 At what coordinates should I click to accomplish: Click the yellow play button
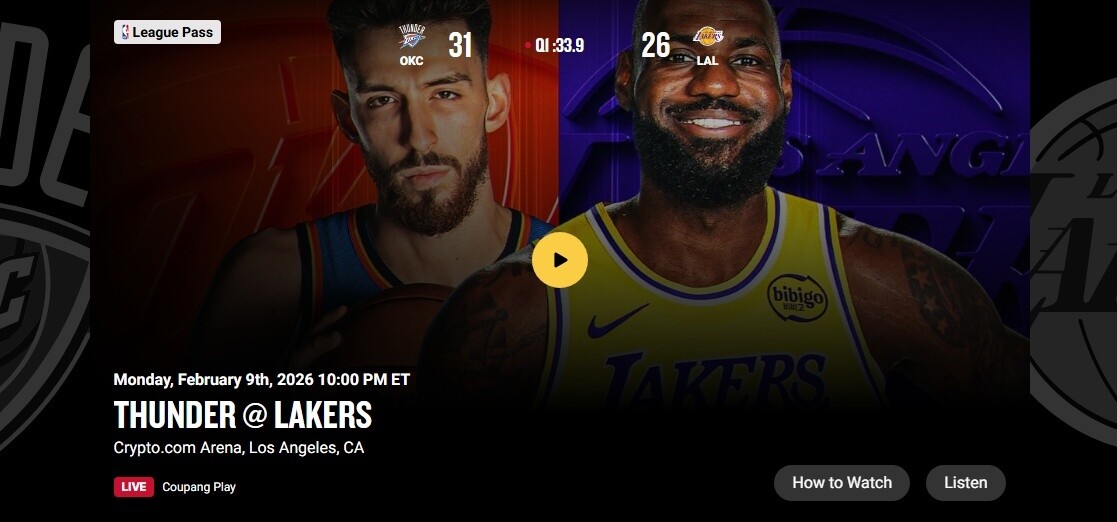(559, 260)
